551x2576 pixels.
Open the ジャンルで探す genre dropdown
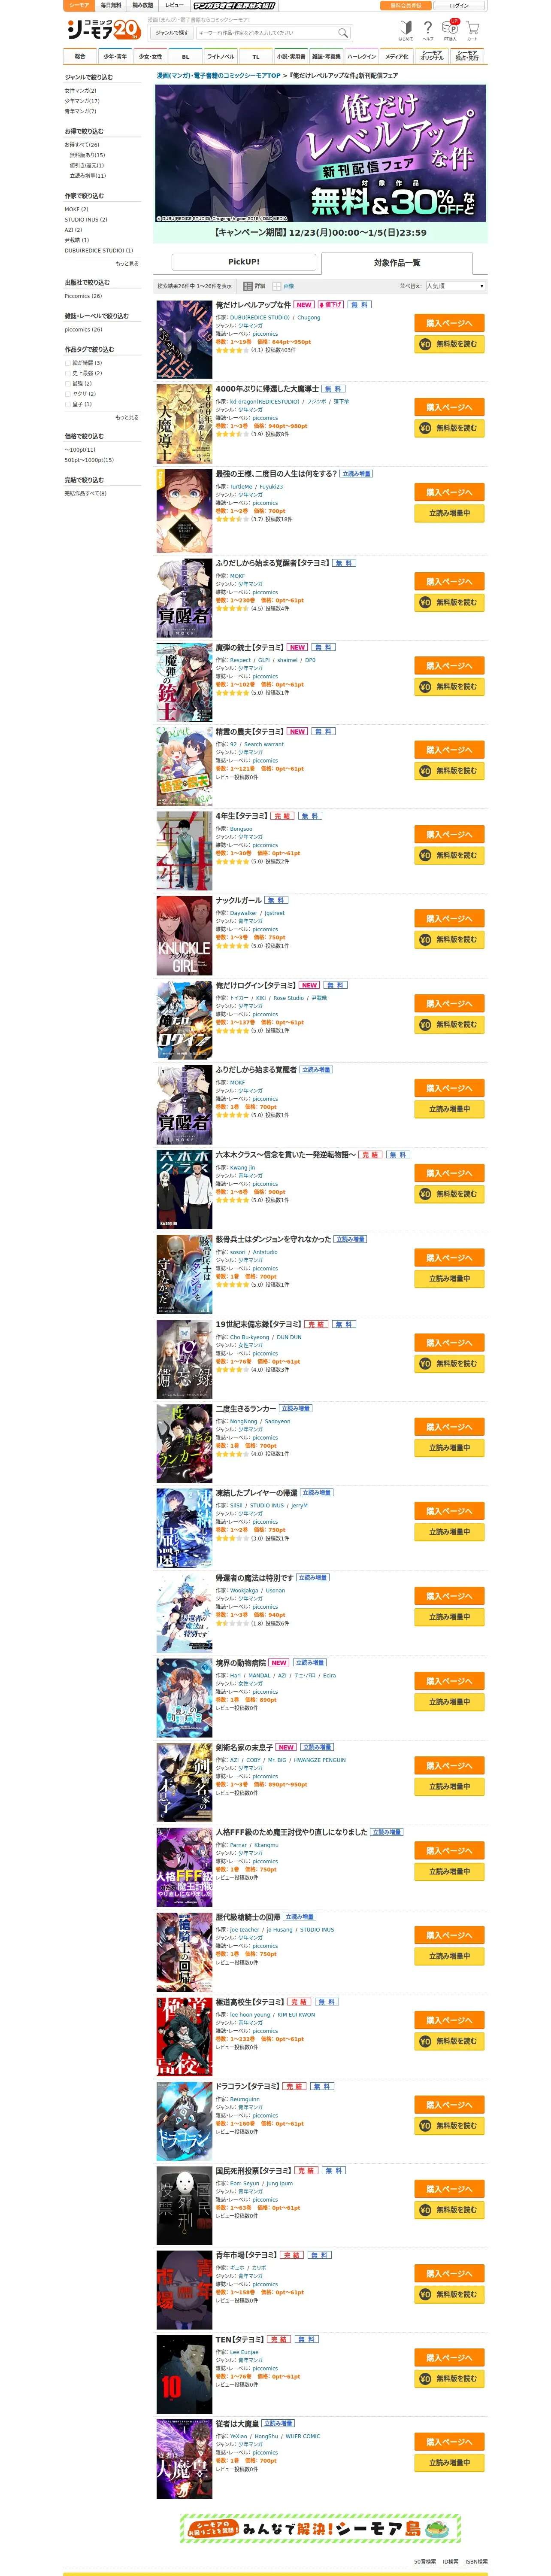tap(172, 33)
